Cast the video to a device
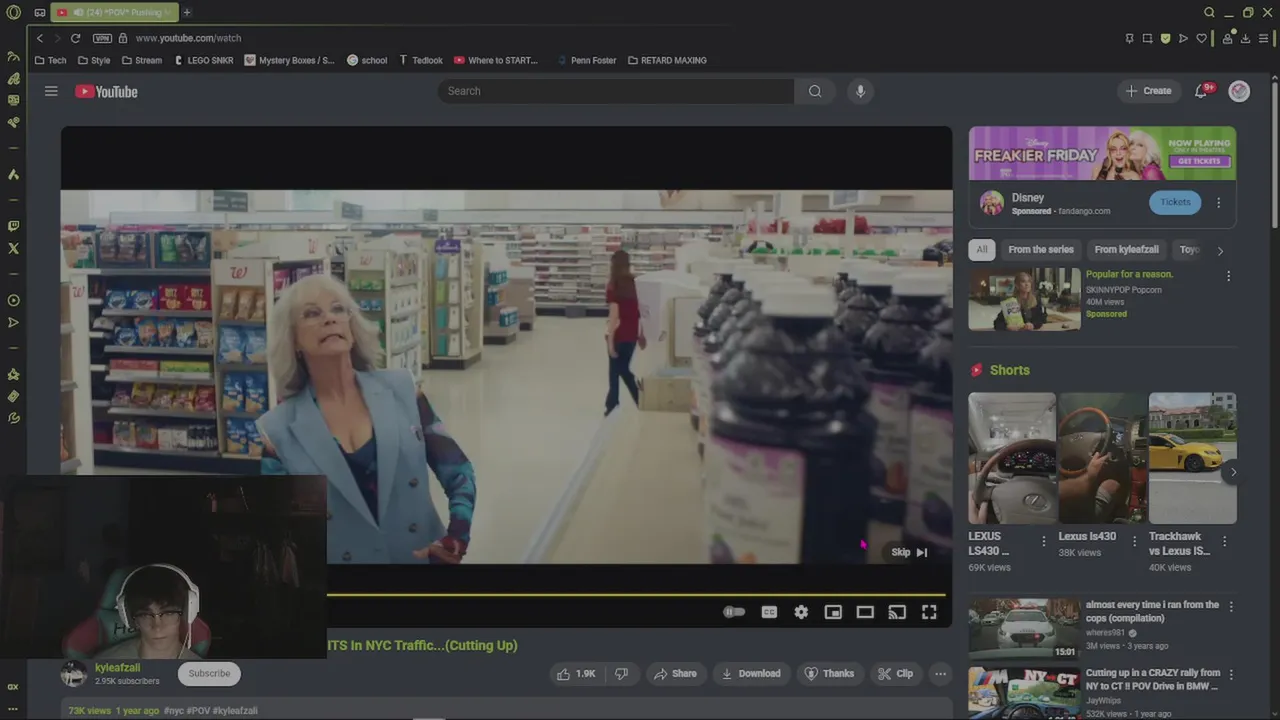This screenshot has width=1280, height=720. 897,612
